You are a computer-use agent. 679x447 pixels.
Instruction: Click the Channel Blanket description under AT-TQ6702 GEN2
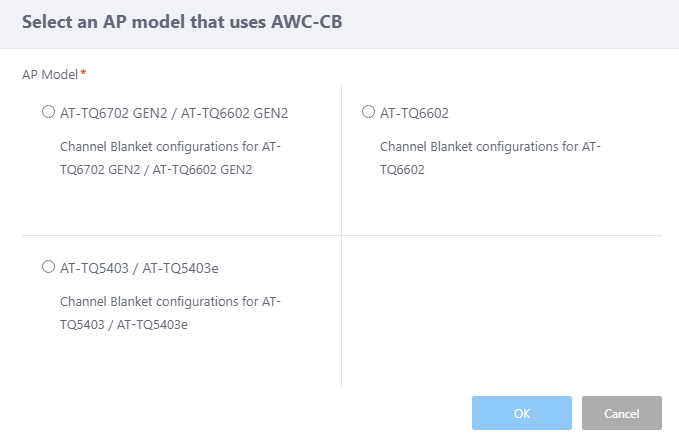click(170, 158)
